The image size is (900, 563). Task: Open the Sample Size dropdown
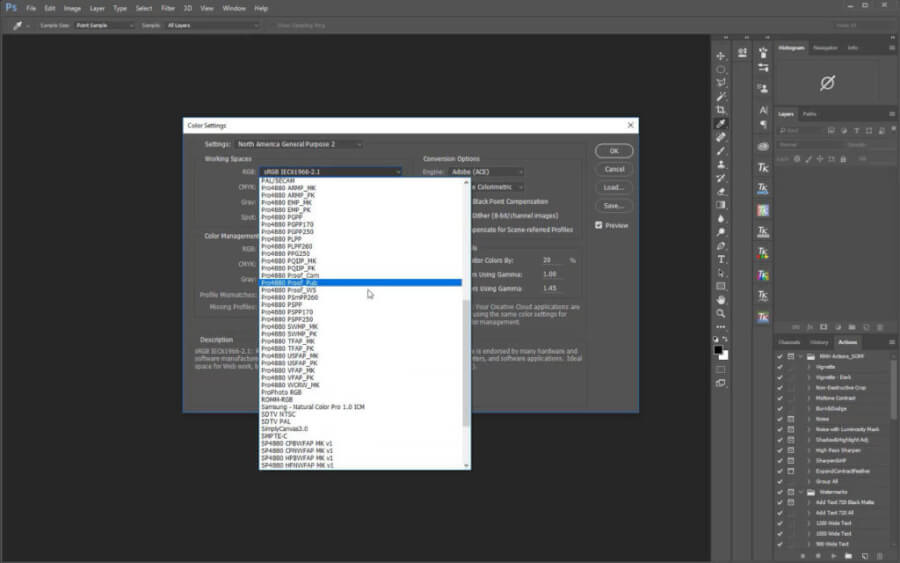(x=104, y=25)
